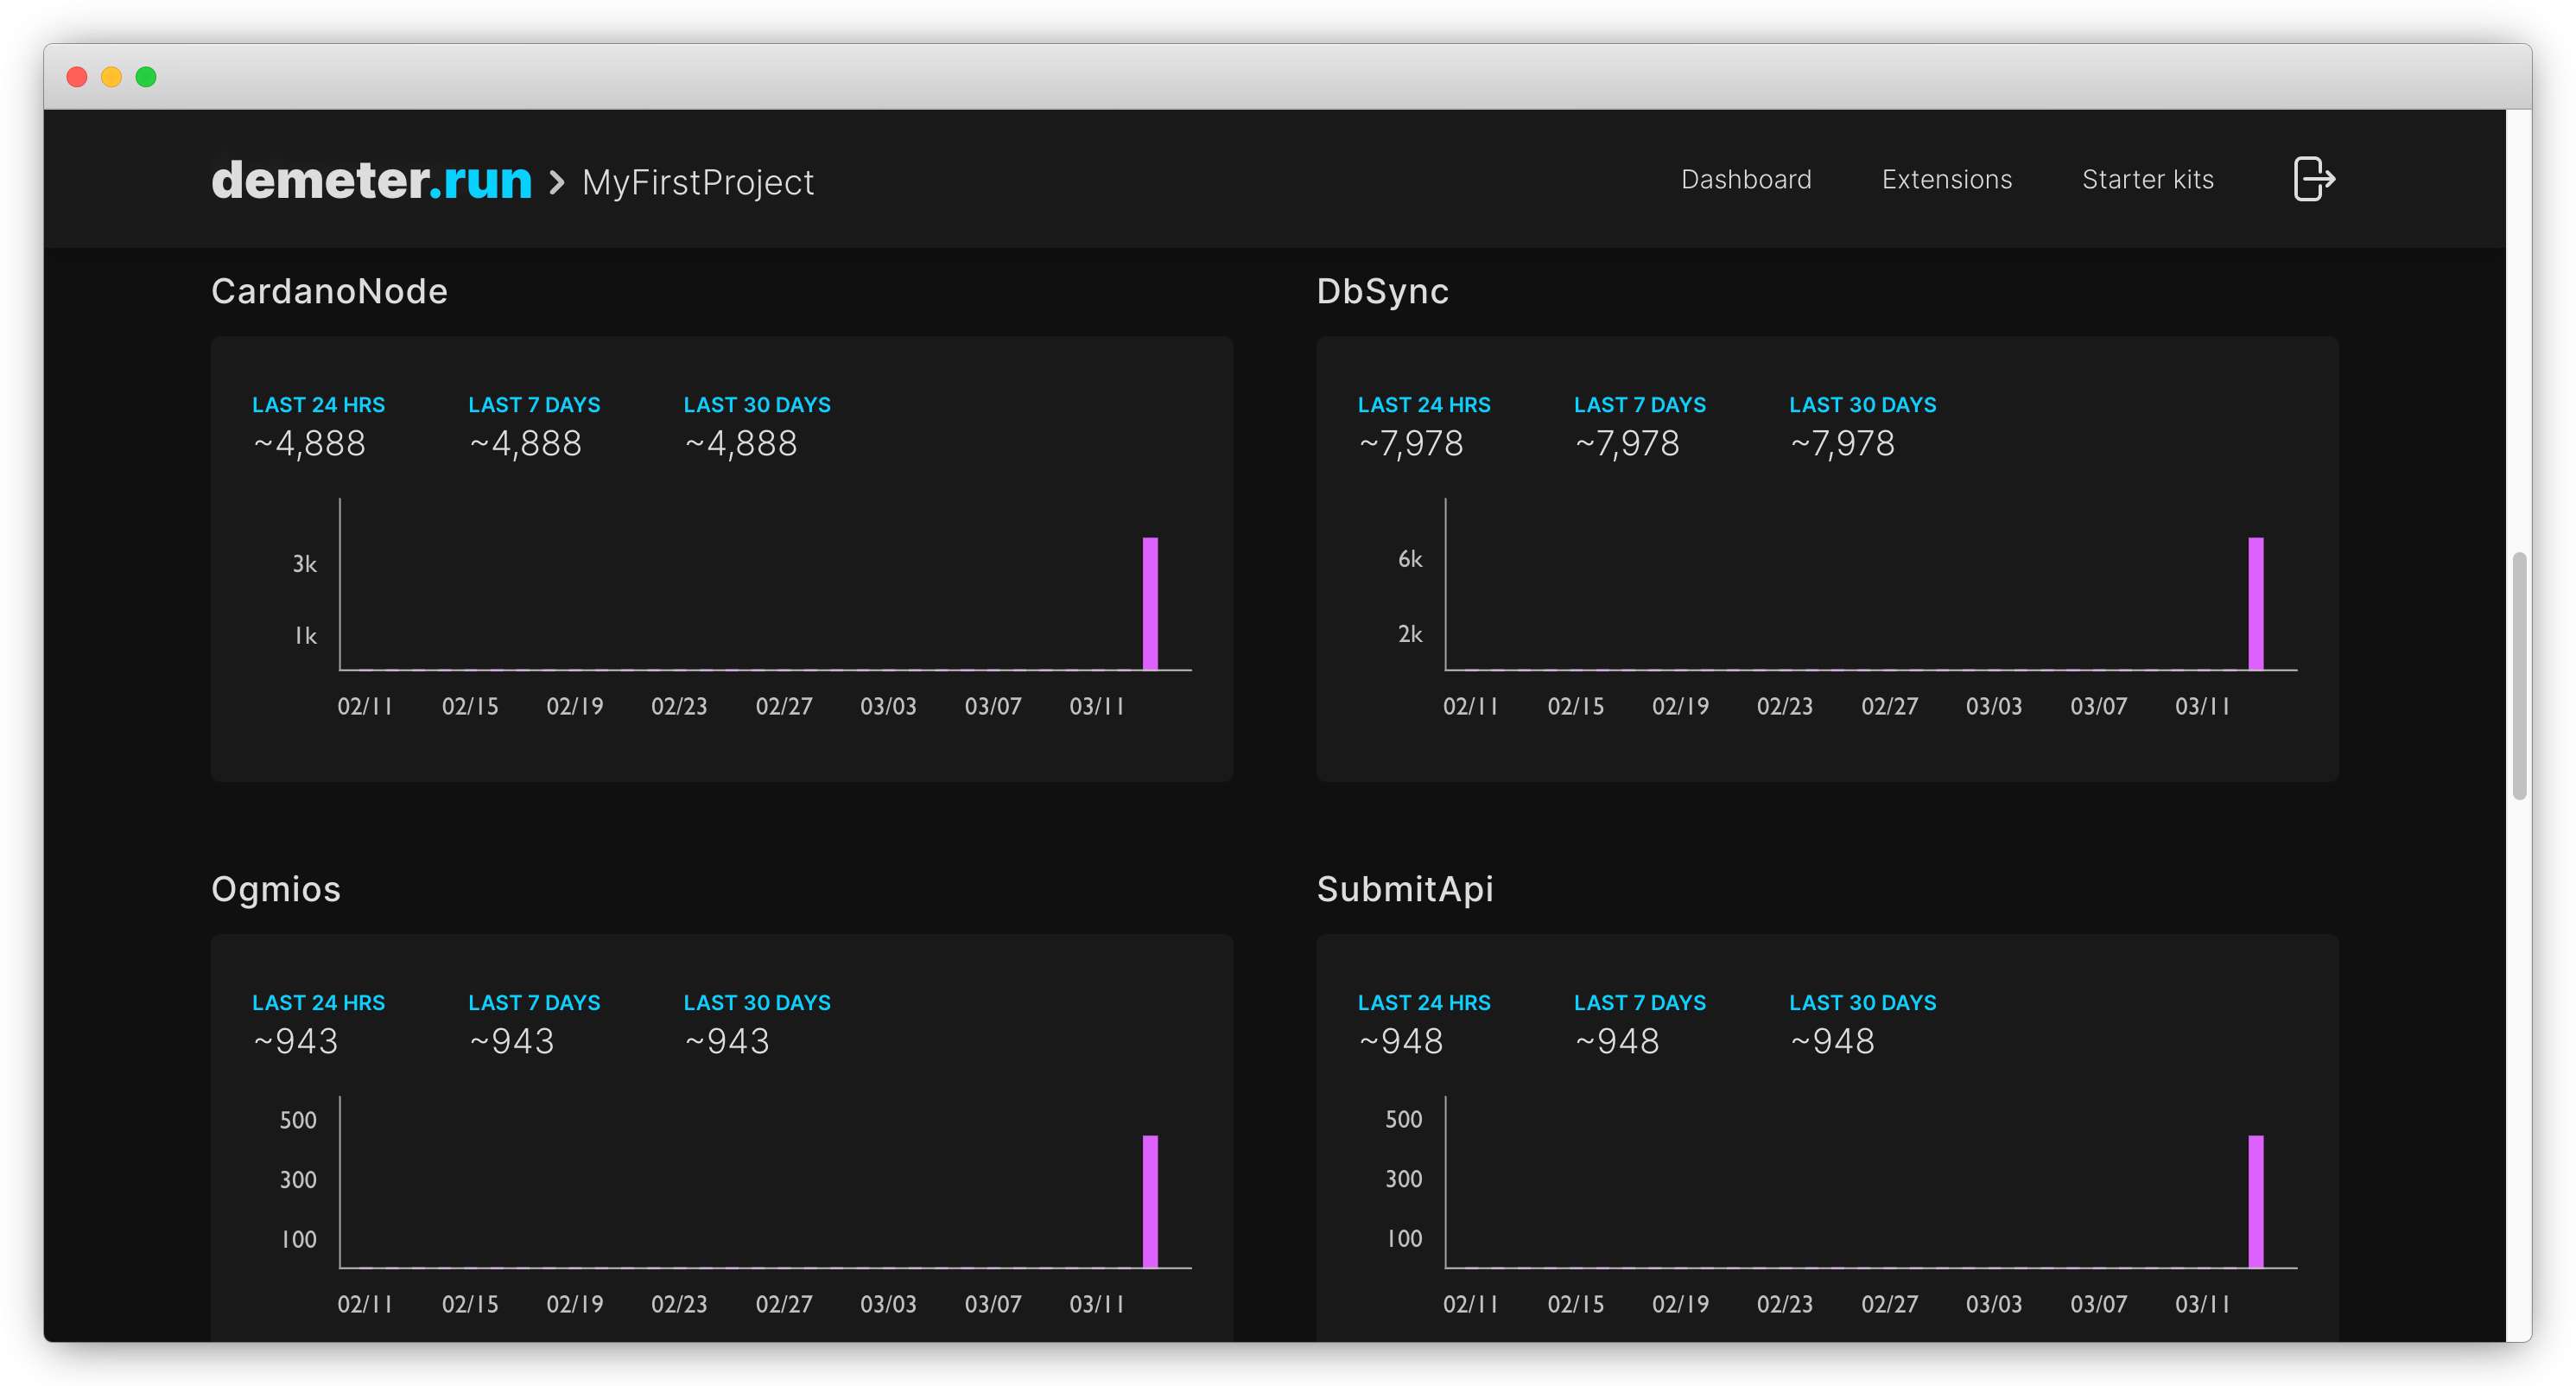This screenshot has height=1386, width=2576.
Task: Click 02/19 date label in CardanoNode chart
Action: tap(575, 706)
